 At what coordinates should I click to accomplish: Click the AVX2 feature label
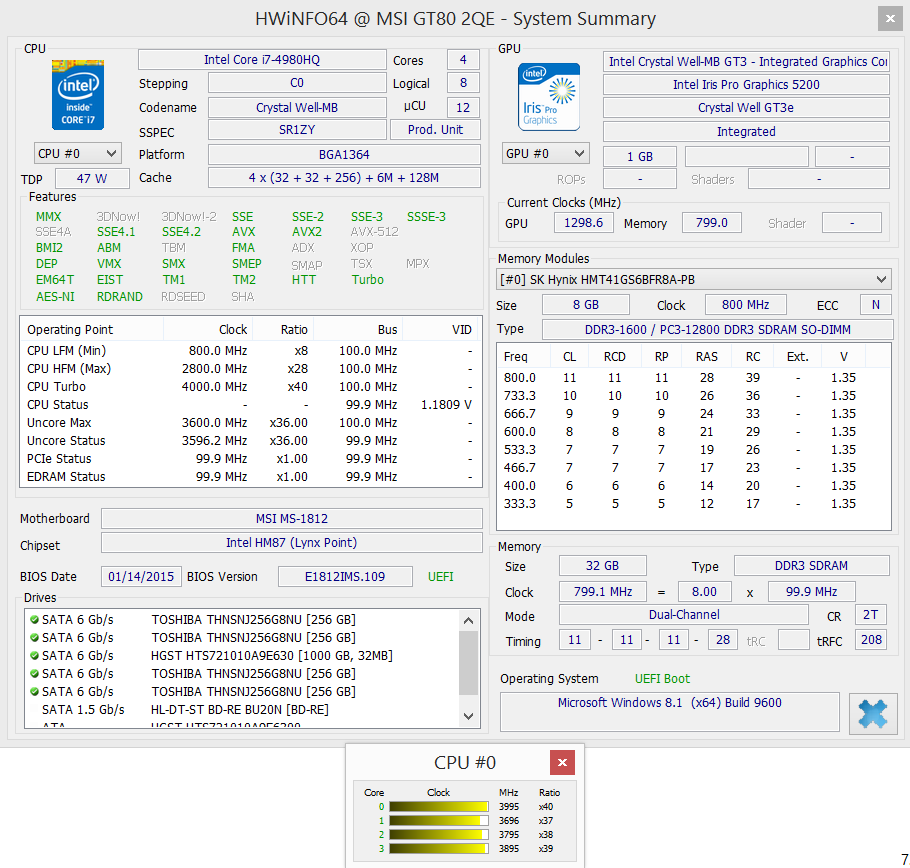coord(307,232)
